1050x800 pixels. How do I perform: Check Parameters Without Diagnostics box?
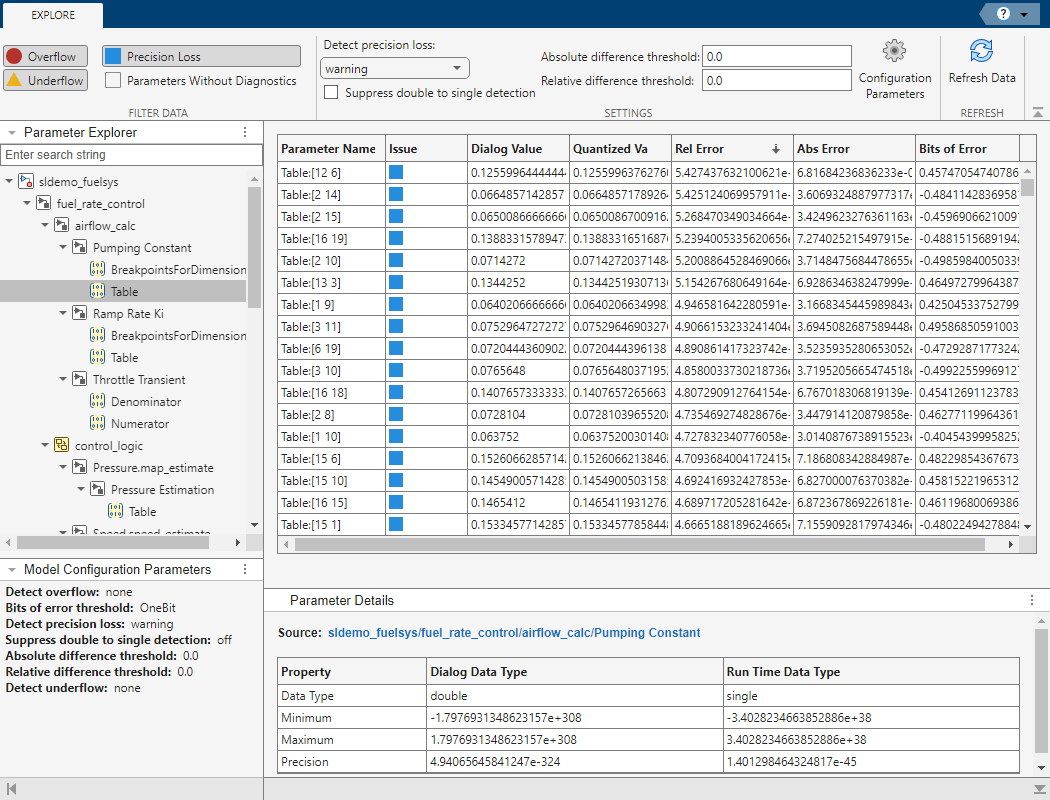tap(114, 80)
